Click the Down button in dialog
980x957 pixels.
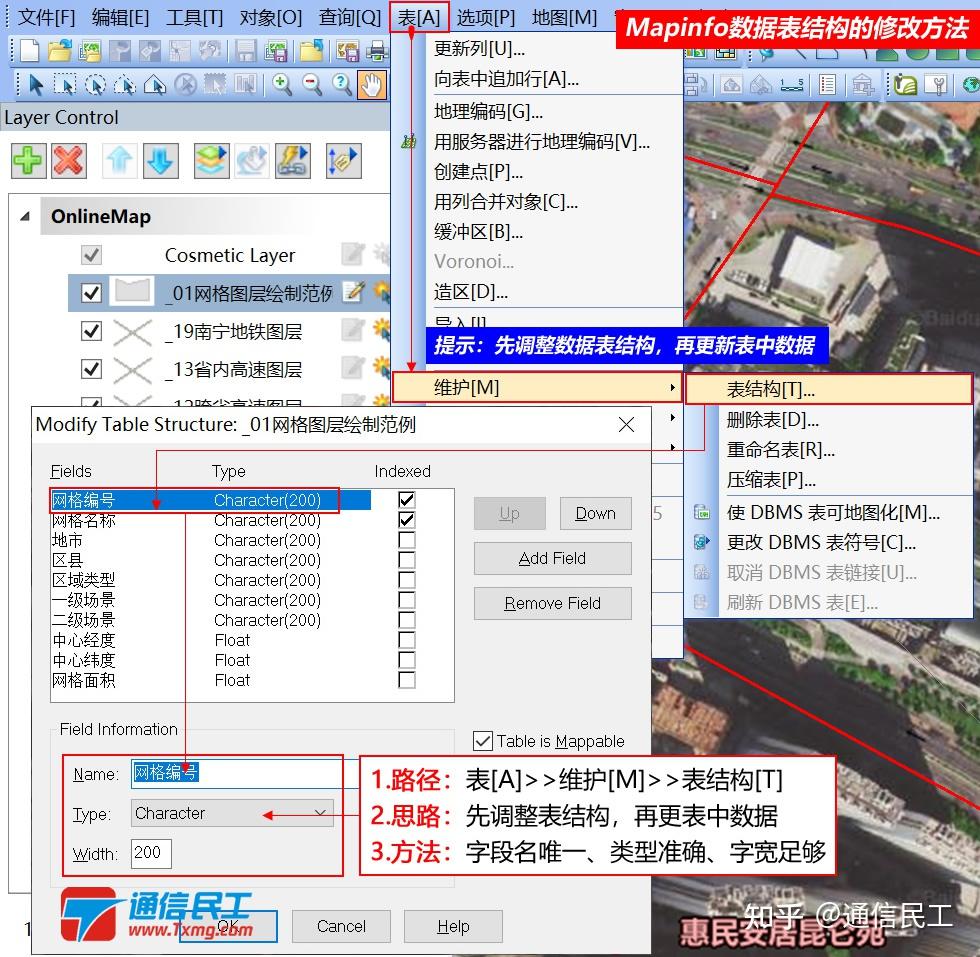[x=596, y=513]
